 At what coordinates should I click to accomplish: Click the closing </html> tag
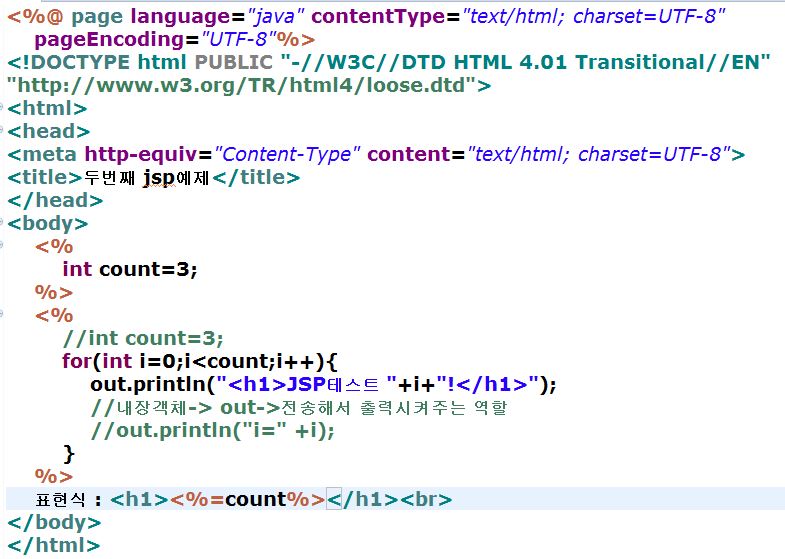54,546
